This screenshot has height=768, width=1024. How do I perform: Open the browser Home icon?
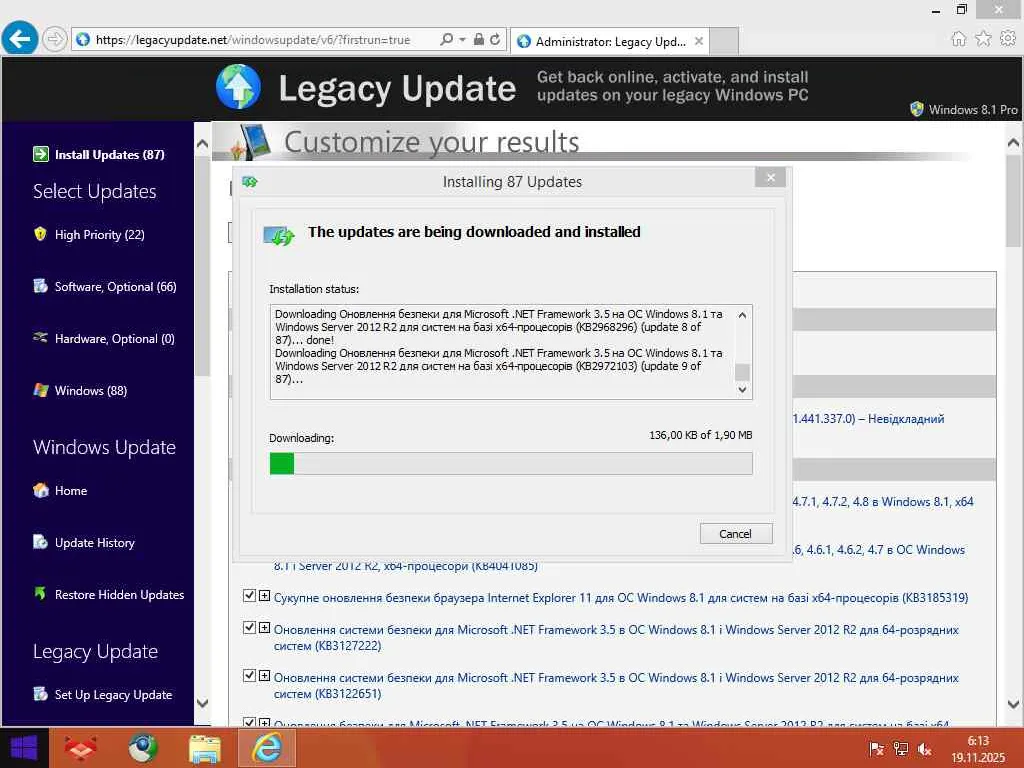point(958,39)
